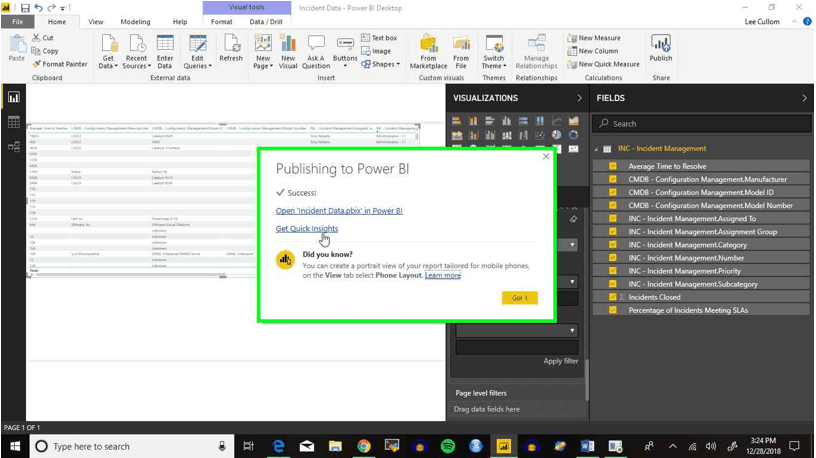Uncheck Average Time to Resolve field
Image resolution: width=816 pixels, height=458 pixels.
613,166
